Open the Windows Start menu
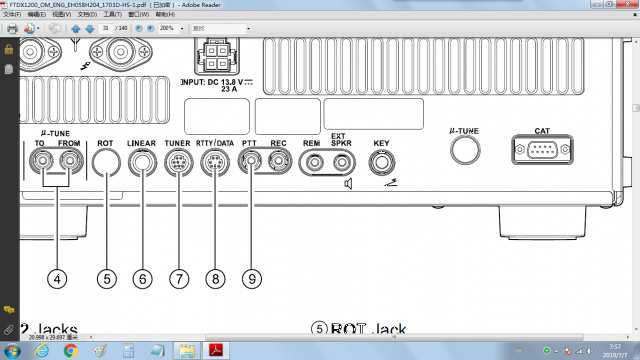The width and height of the screenshot is (640, 360). point(12,351)
